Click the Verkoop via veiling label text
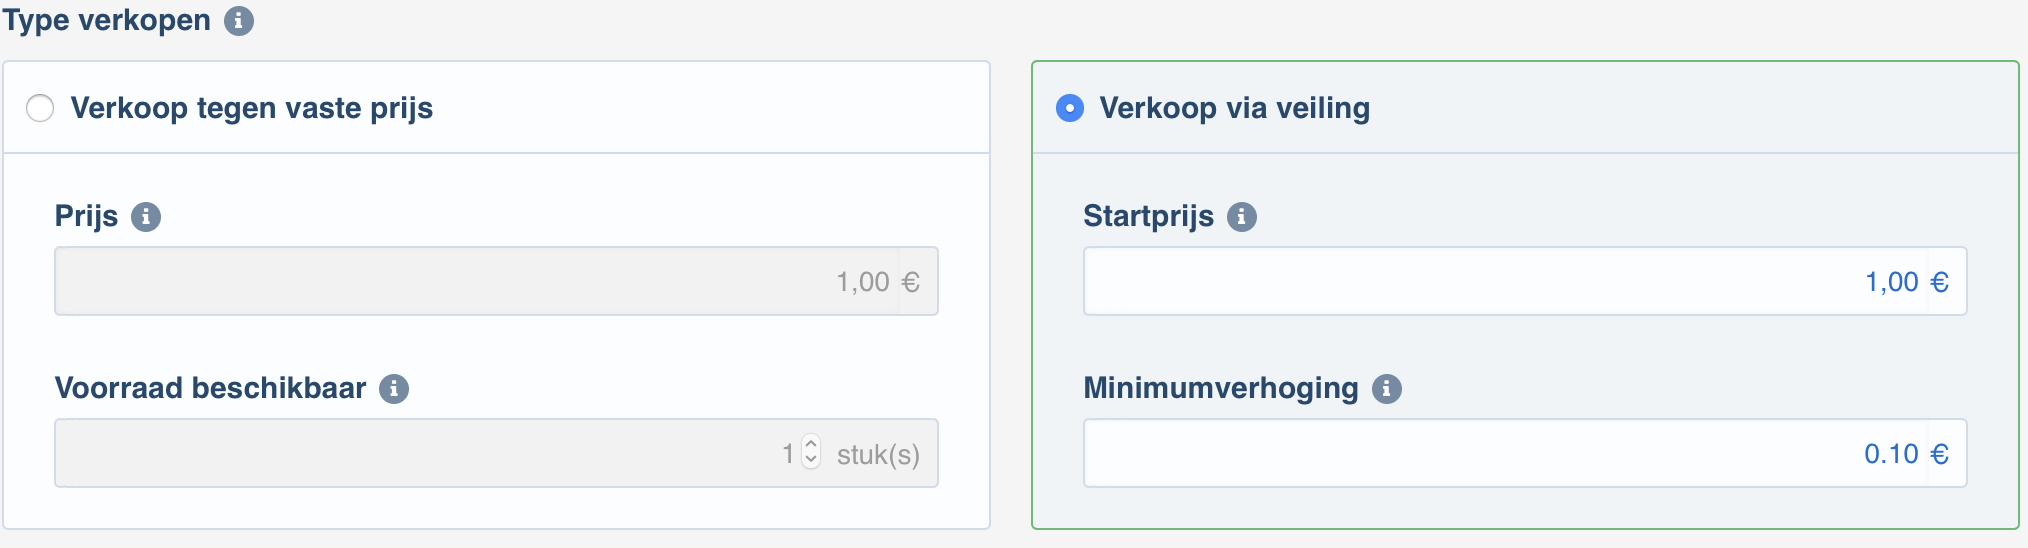 pos(1235,108)
